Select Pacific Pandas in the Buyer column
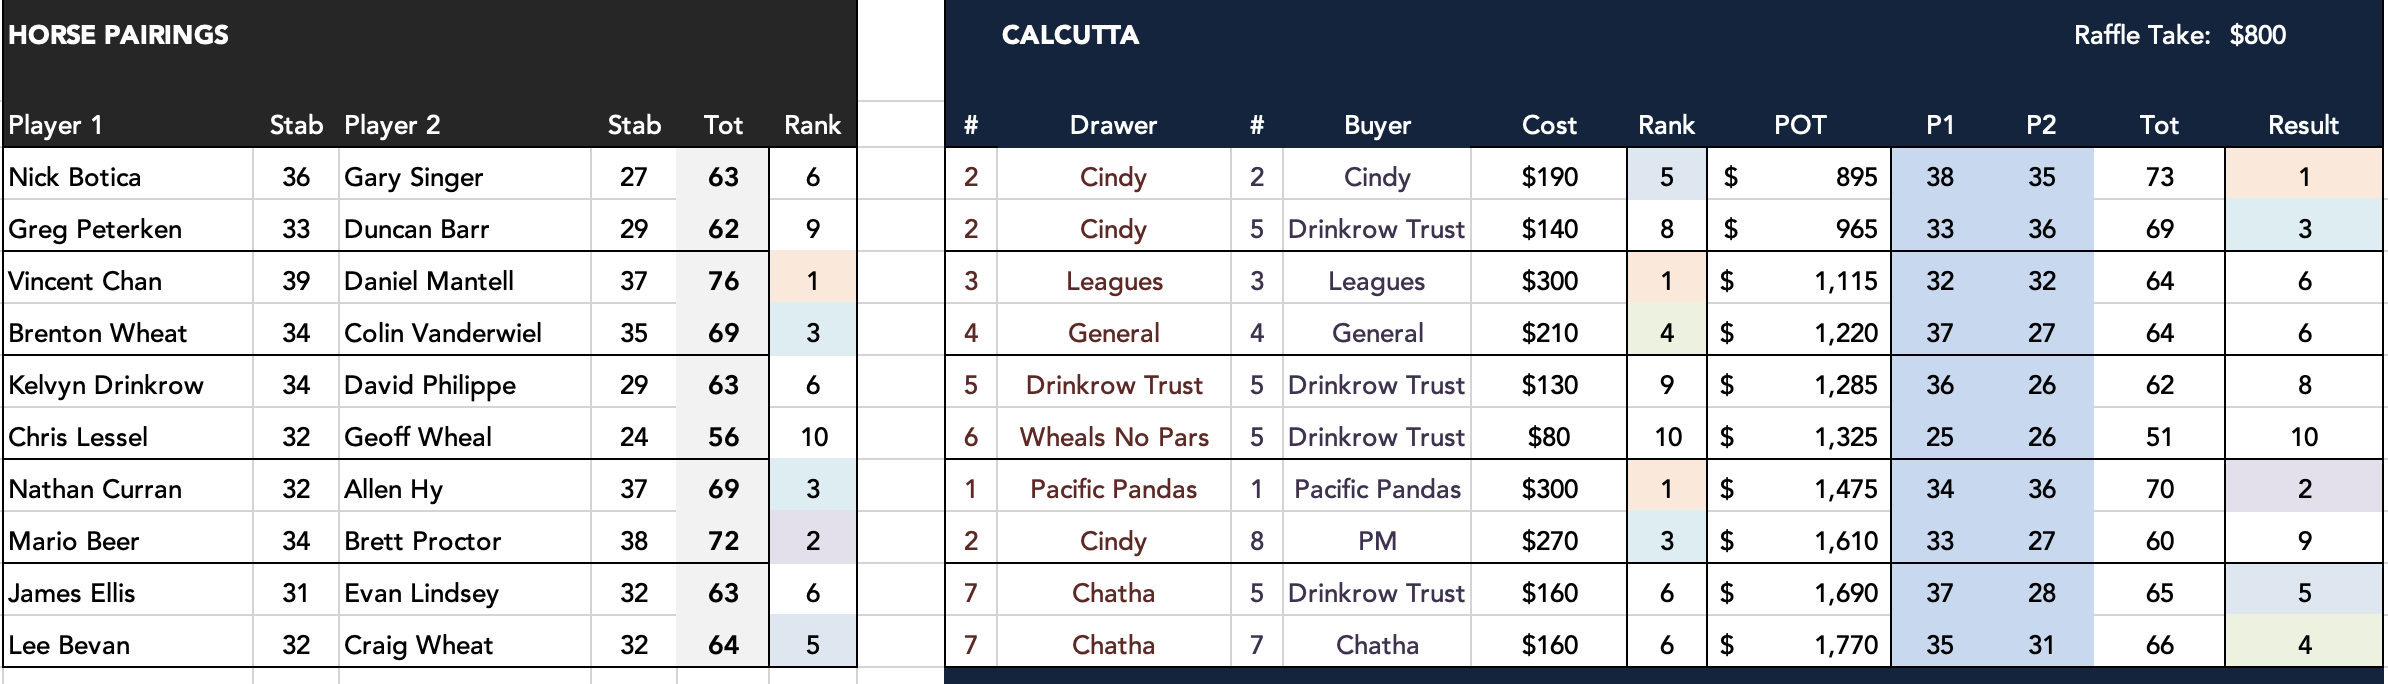This screenshot has width=2388, height=684. (x=1377, y=489)
